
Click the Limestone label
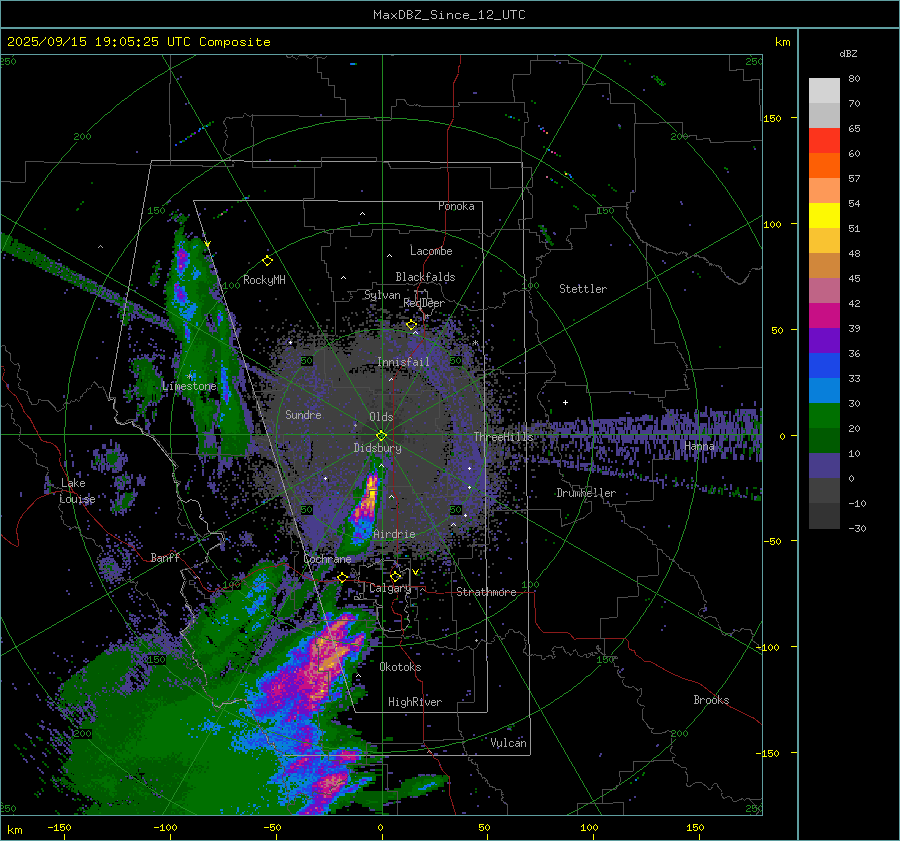189,386
